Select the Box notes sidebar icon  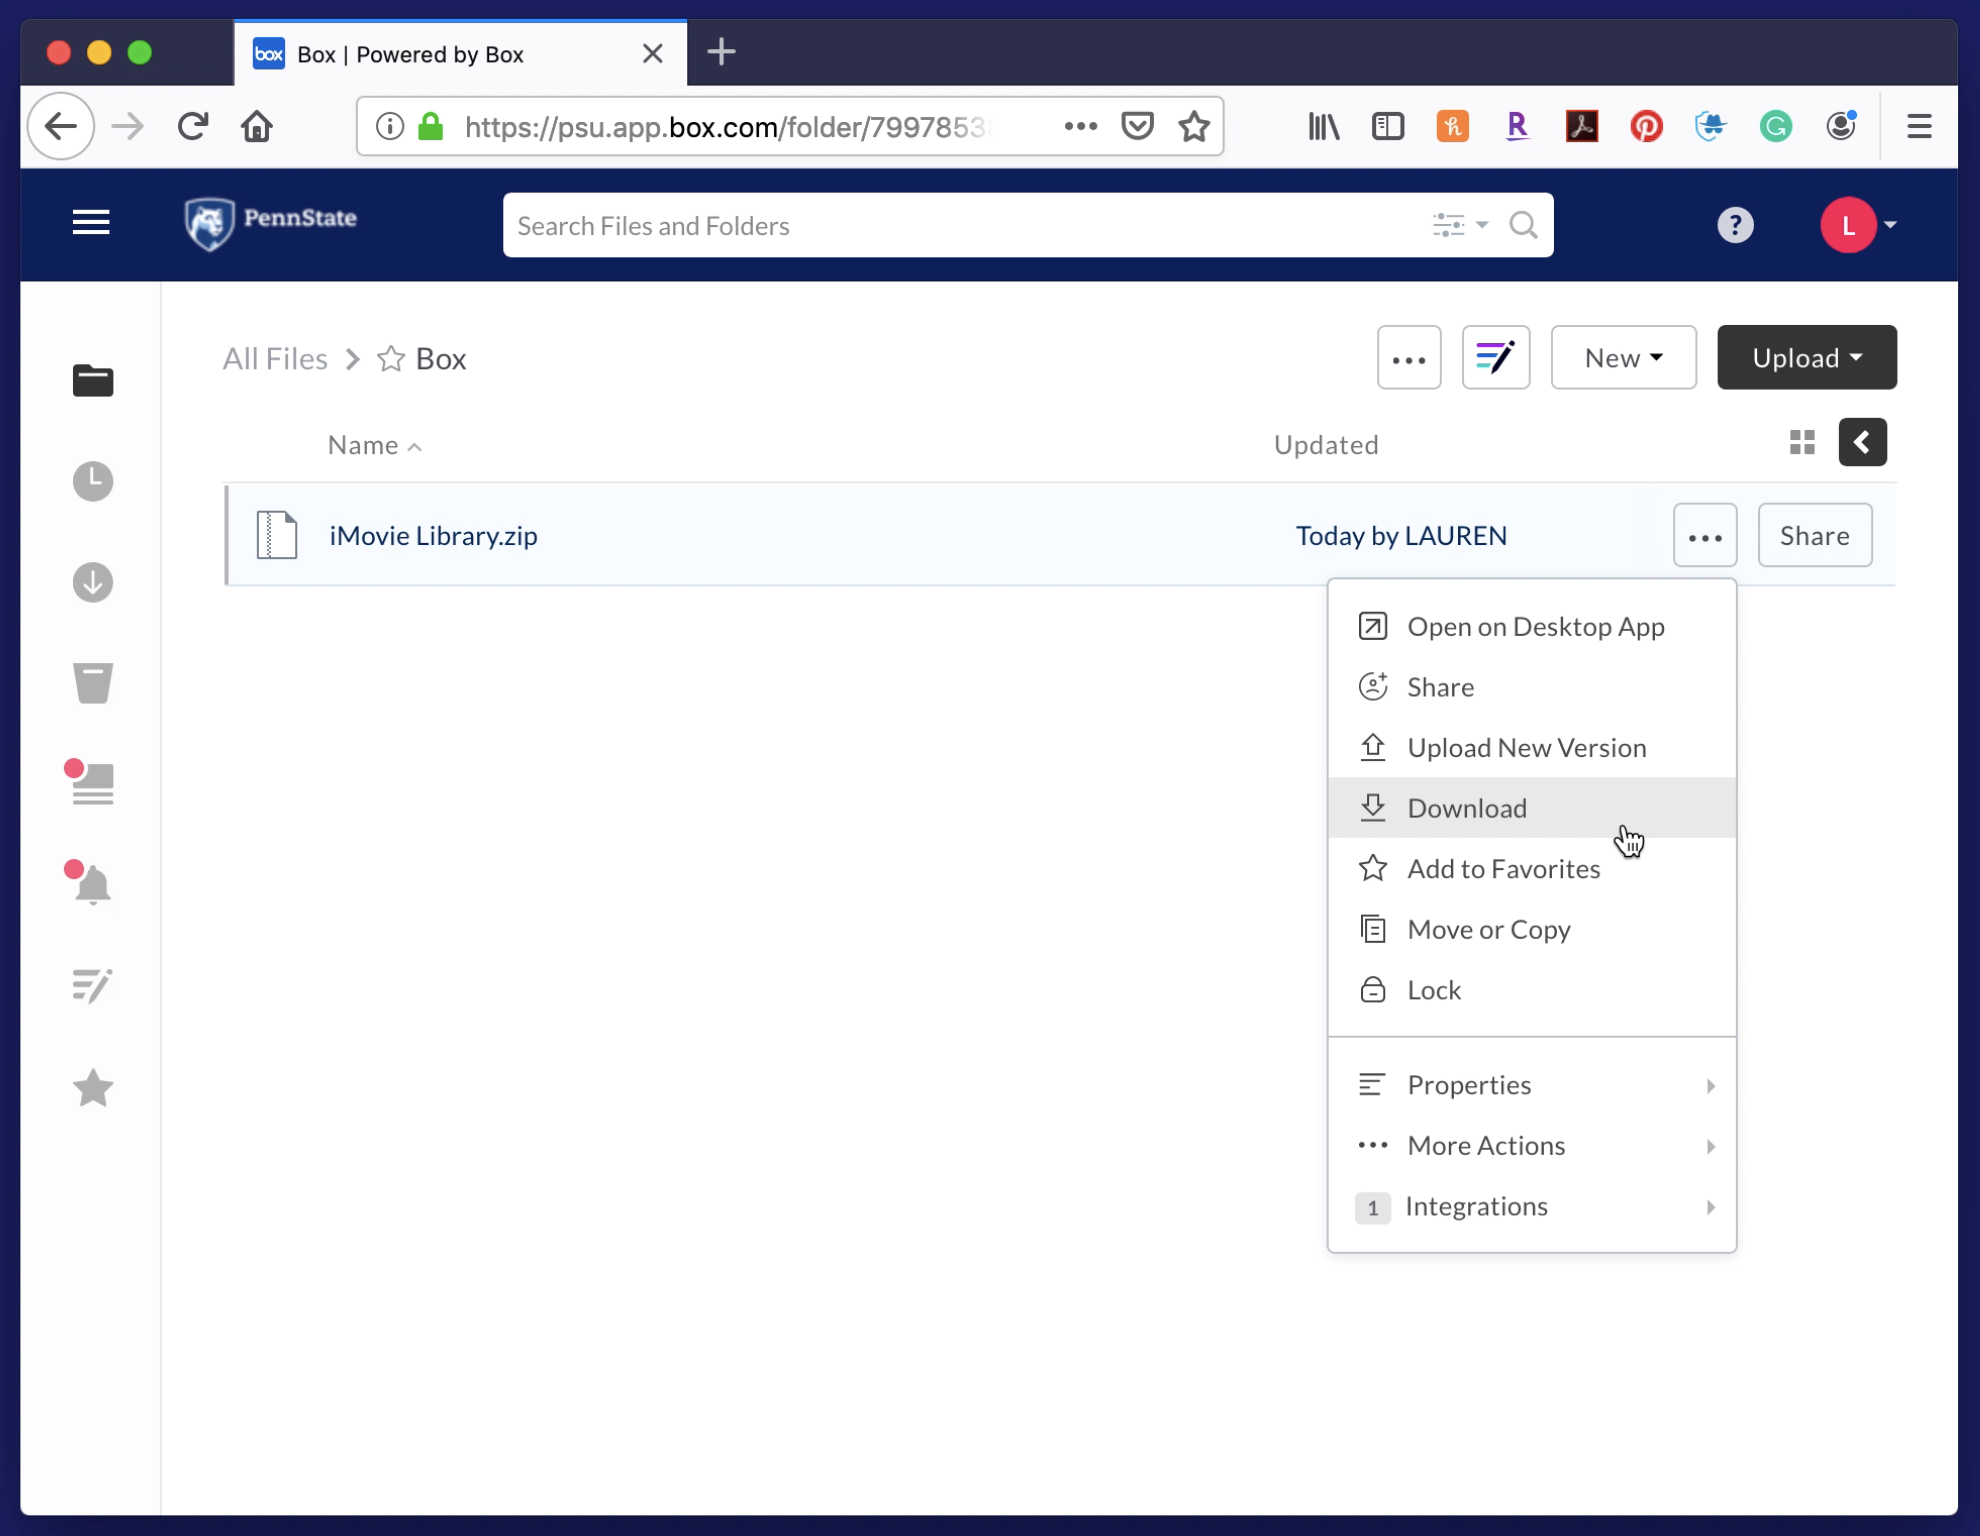coord(92,985)
